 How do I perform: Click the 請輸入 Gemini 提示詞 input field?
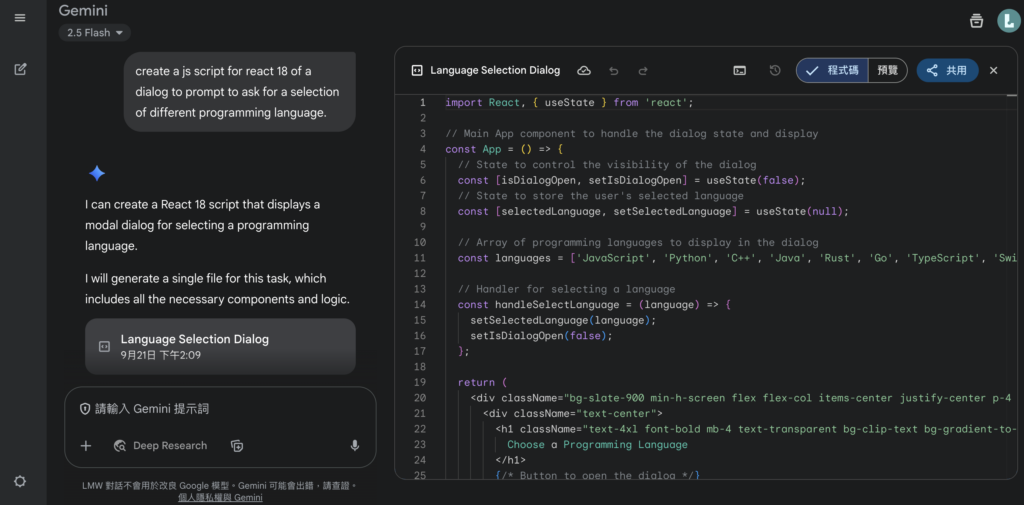(220, 409)
